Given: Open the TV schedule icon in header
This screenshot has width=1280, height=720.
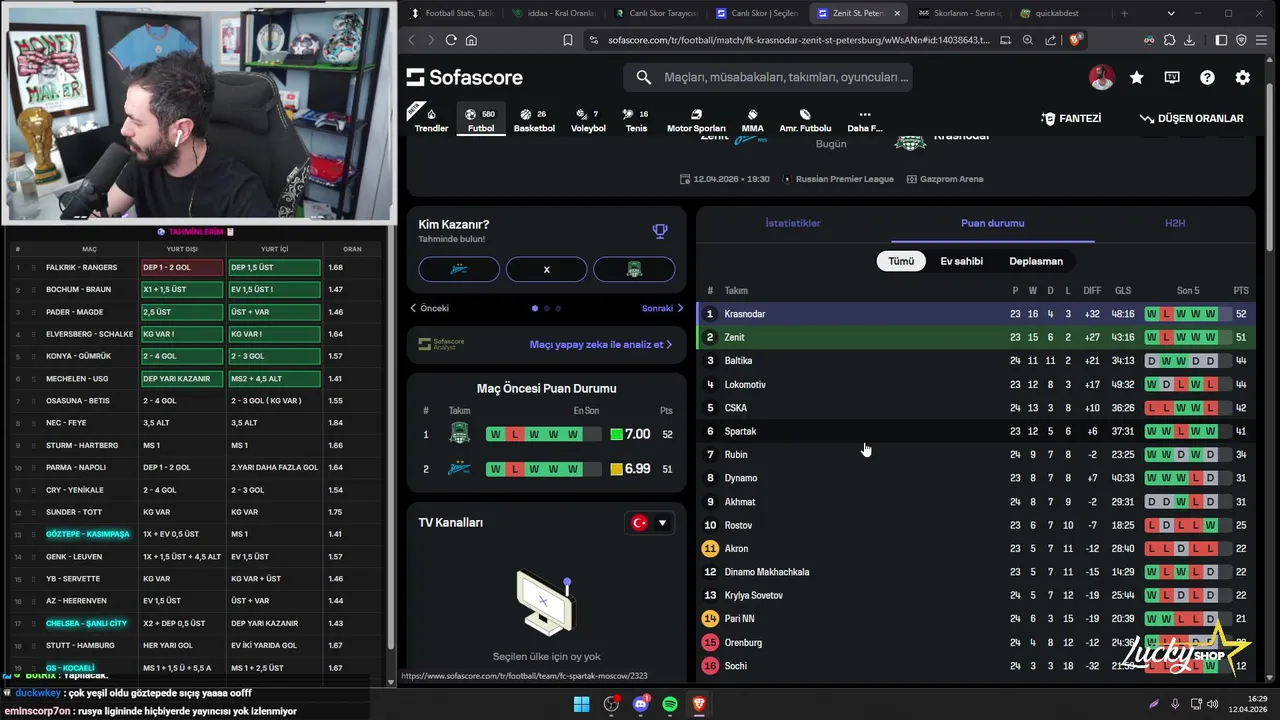Looking at the screenshot, I should click(x=1172, y=77).
